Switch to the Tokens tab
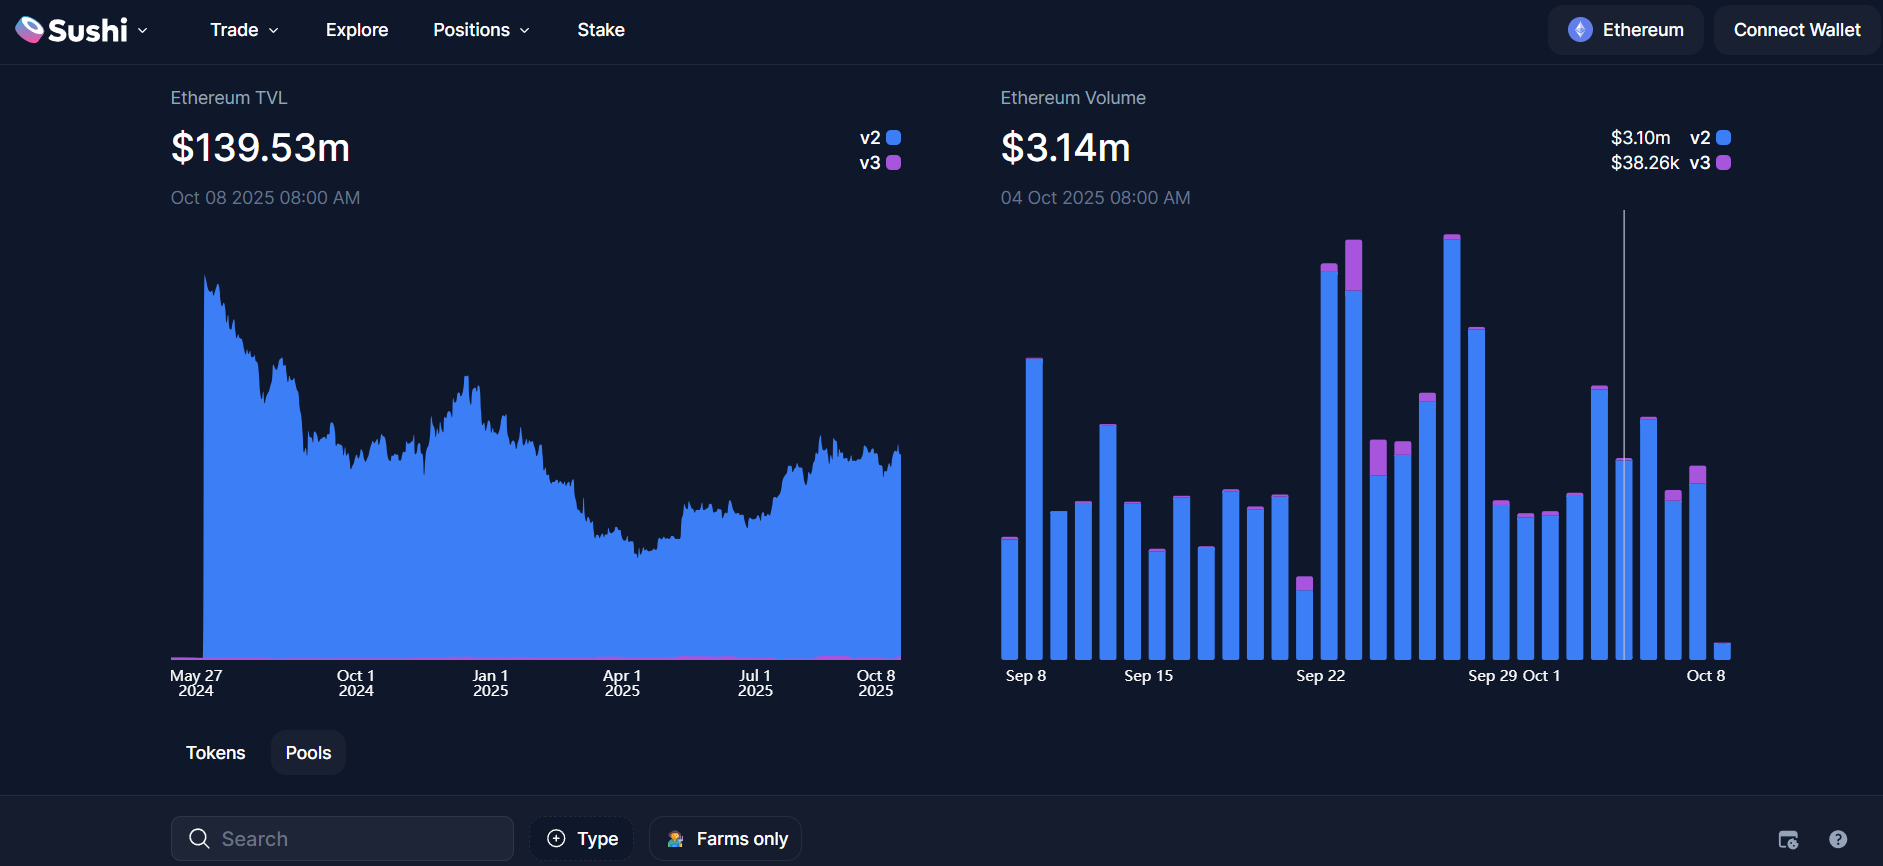The width and height of the screenshot is (1883, 866). coord(215,753)
